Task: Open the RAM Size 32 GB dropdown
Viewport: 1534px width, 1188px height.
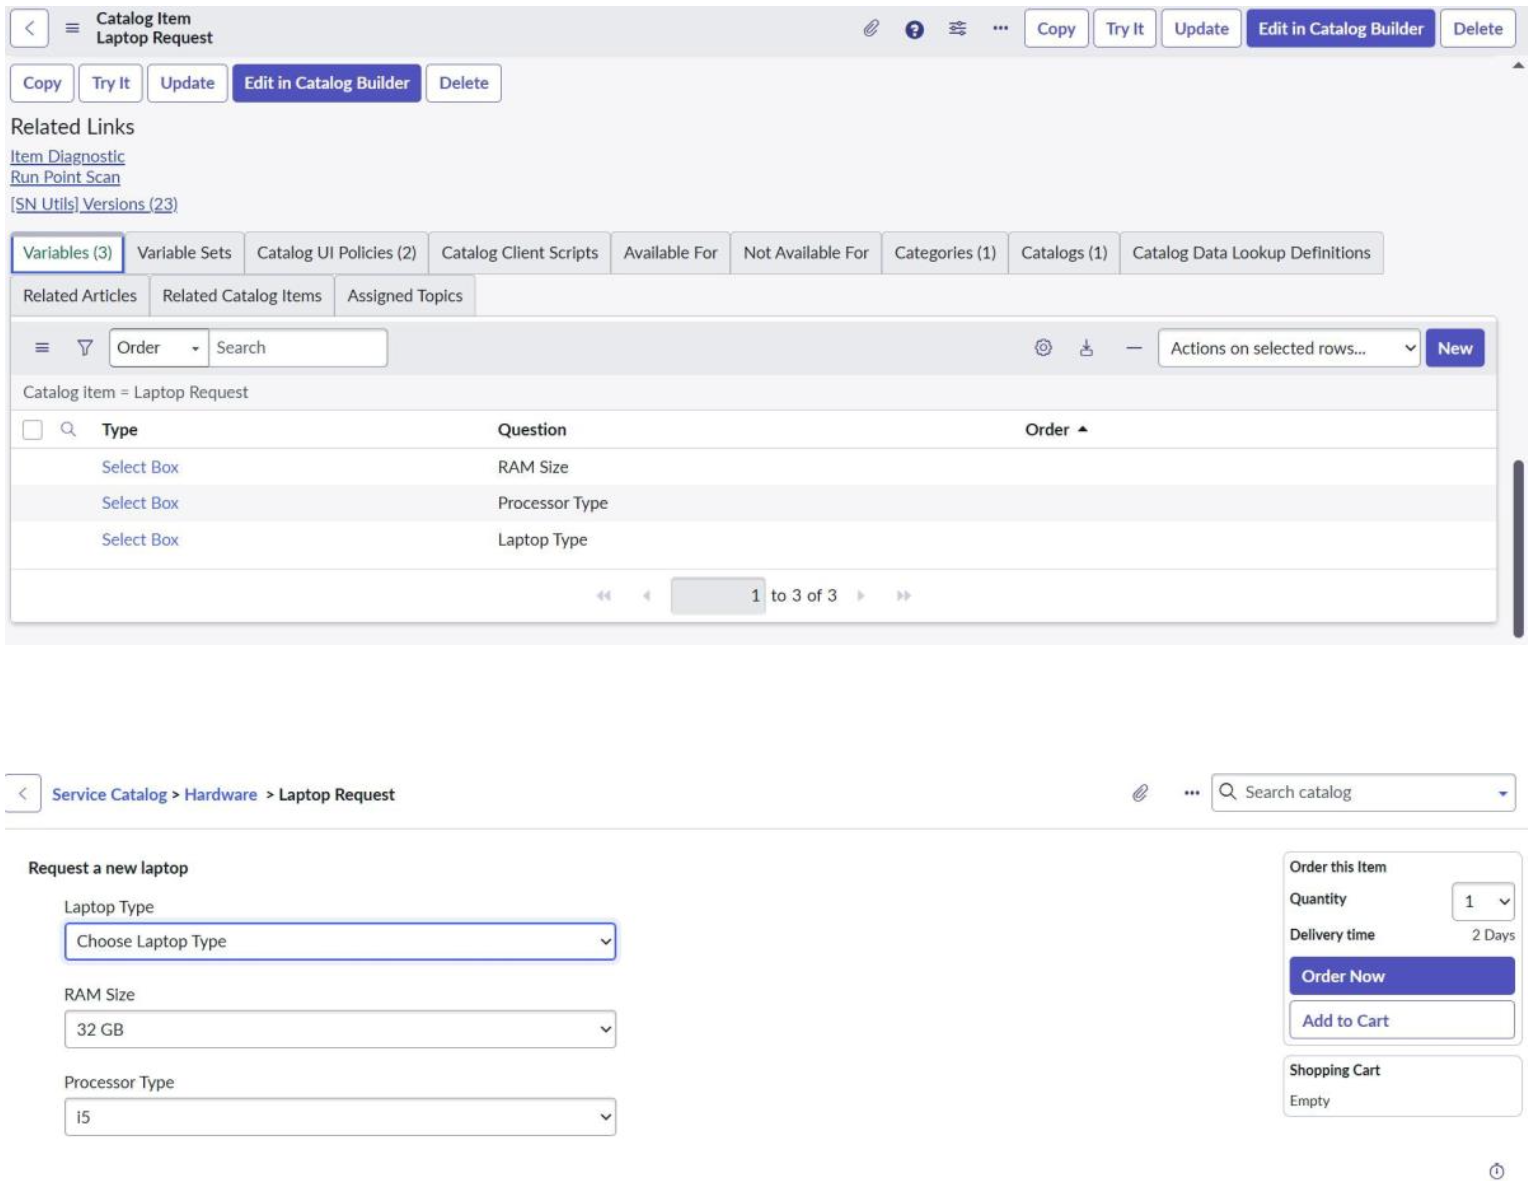Action: [x=340, y=1029]
